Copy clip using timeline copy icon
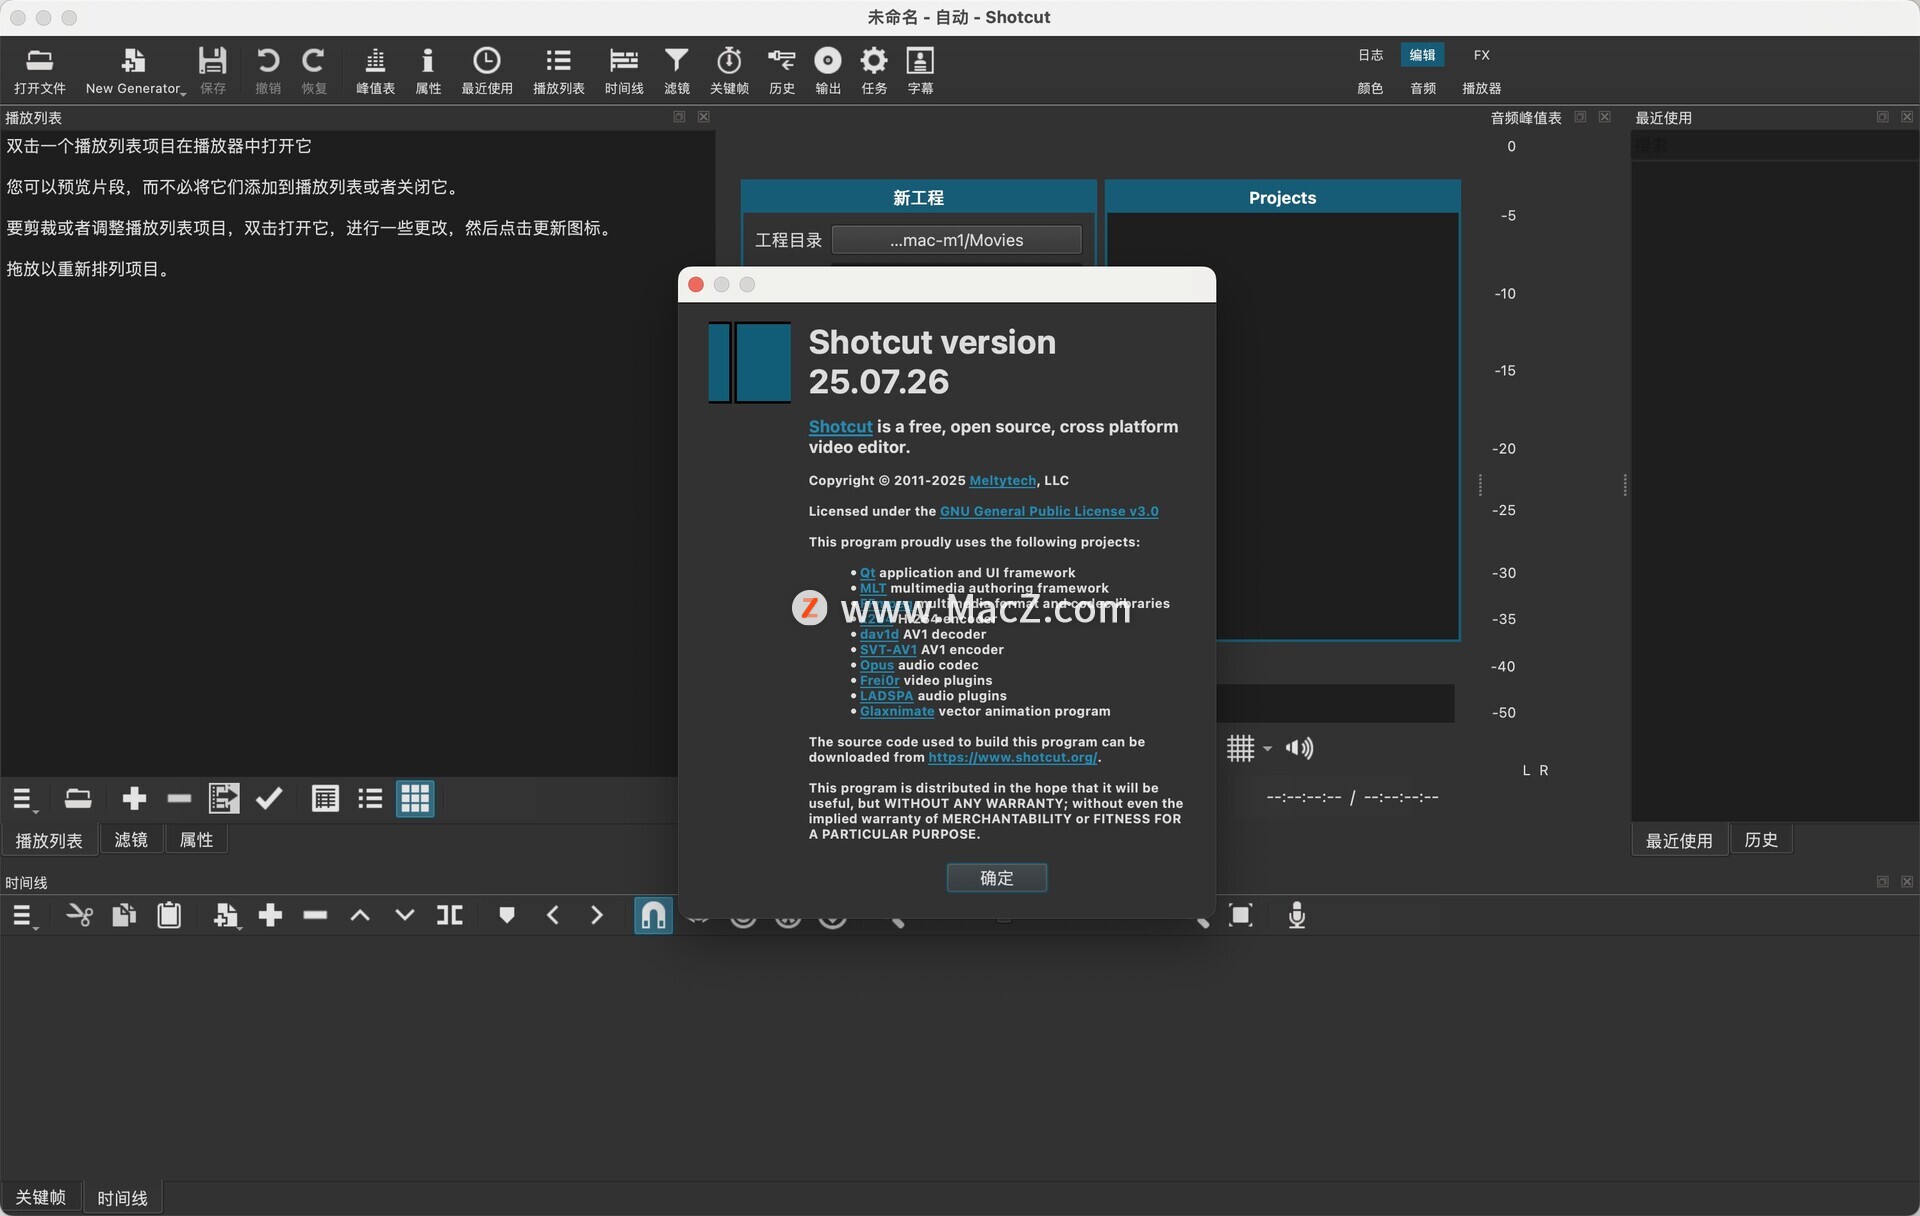Viewport: 1920px width, 1216px height. pos(124,915)
